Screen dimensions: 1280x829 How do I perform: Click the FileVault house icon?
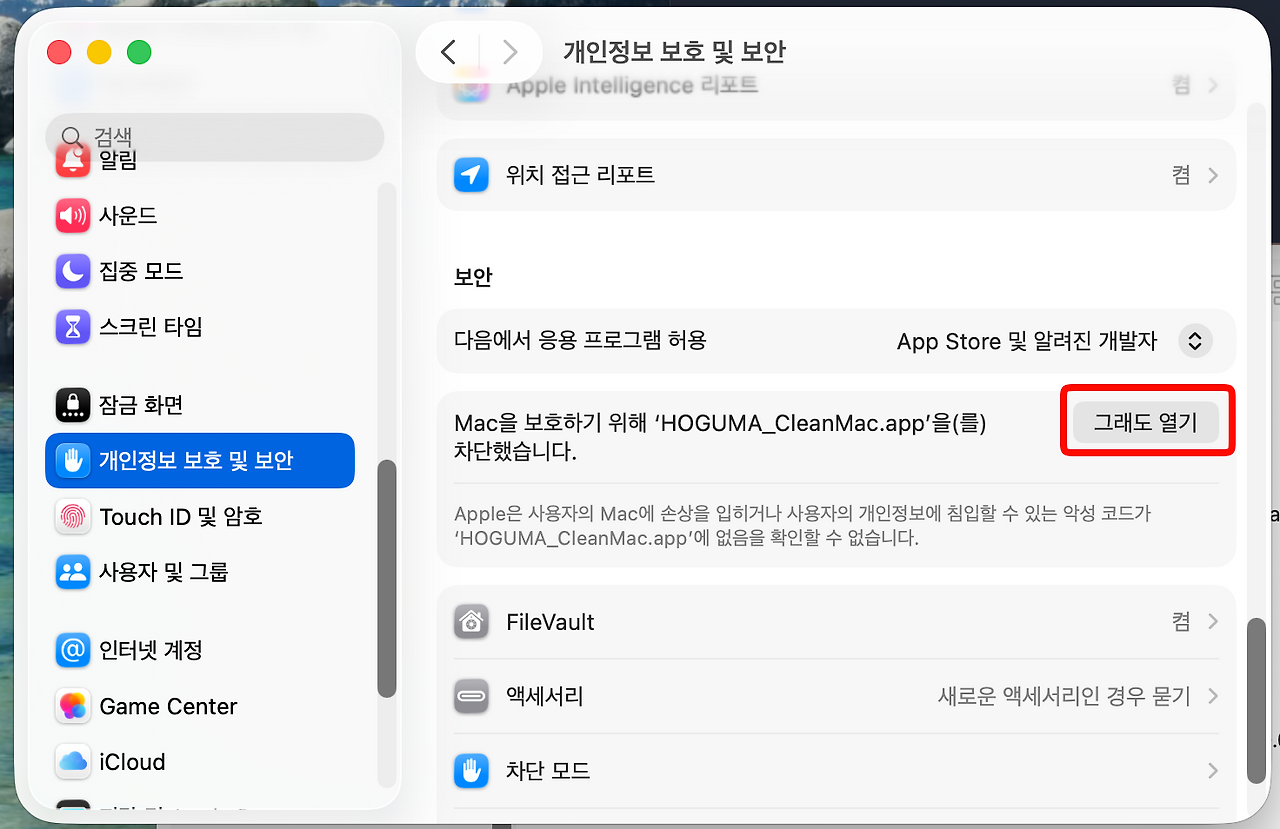pos(471,622)
